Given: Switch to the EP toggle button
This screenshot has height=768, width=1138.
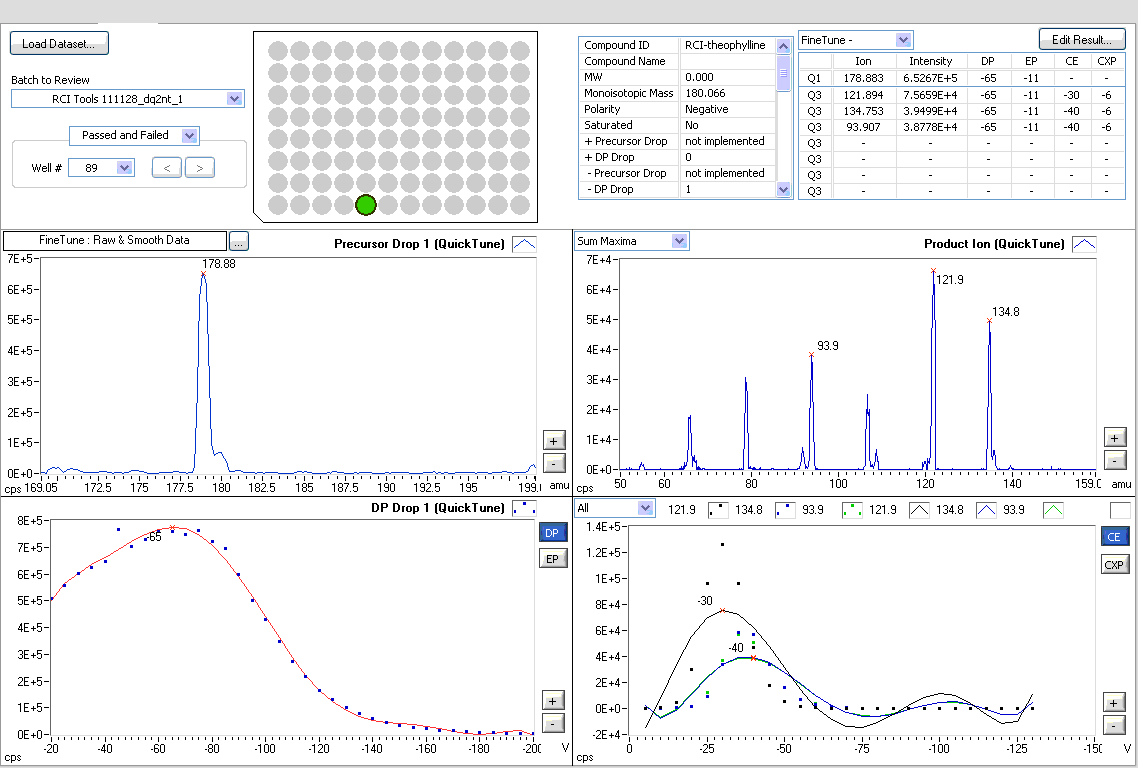Looking at the screenshot, I should [552, 558].
